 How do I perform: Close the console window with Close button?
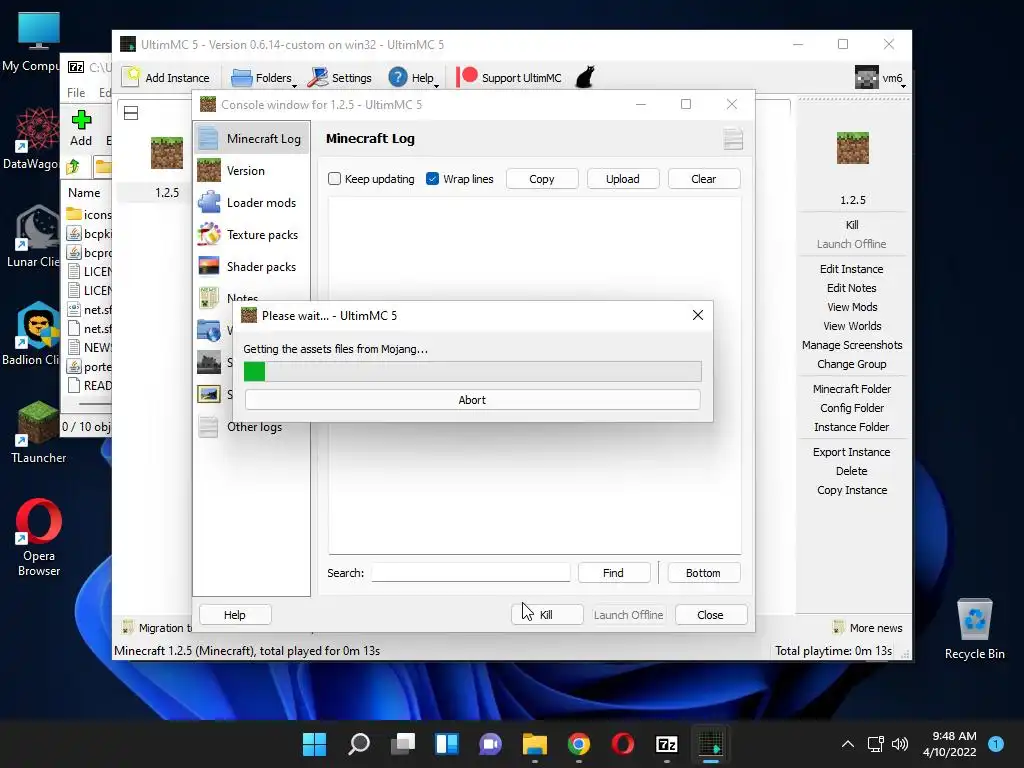(x=711, y=615)
